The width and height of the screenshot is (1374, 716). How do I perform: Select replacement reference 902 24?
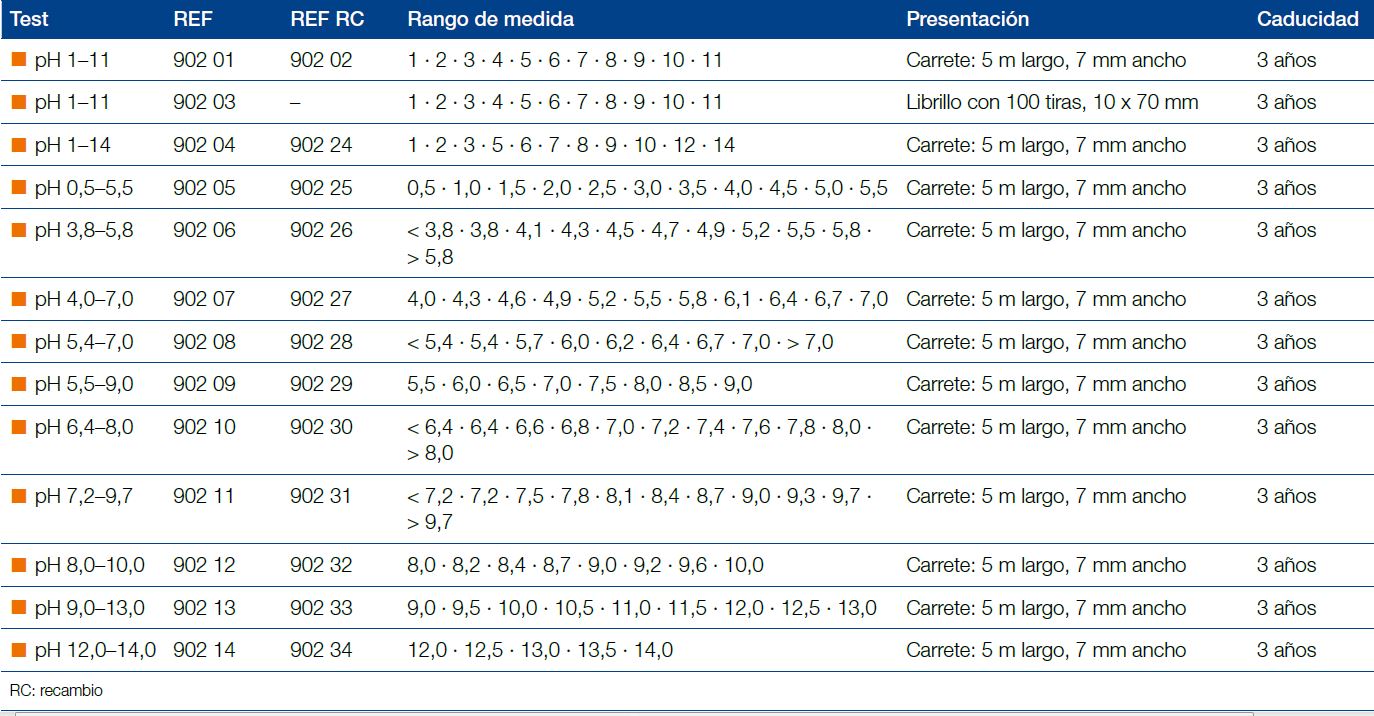coord(321,145)
